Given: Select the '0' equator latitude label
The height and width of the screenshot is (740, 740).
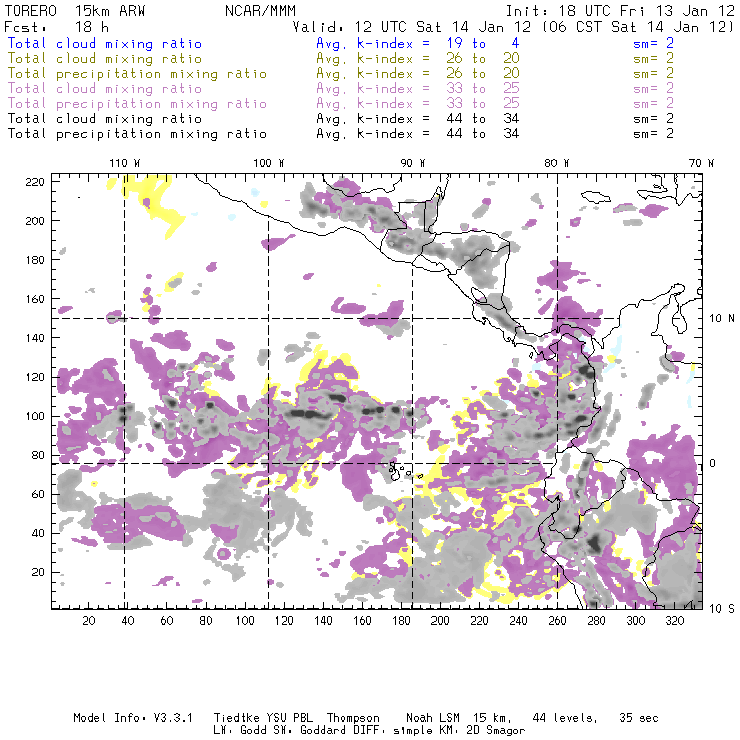Looking at the screenshot, I should pos(713,463).
